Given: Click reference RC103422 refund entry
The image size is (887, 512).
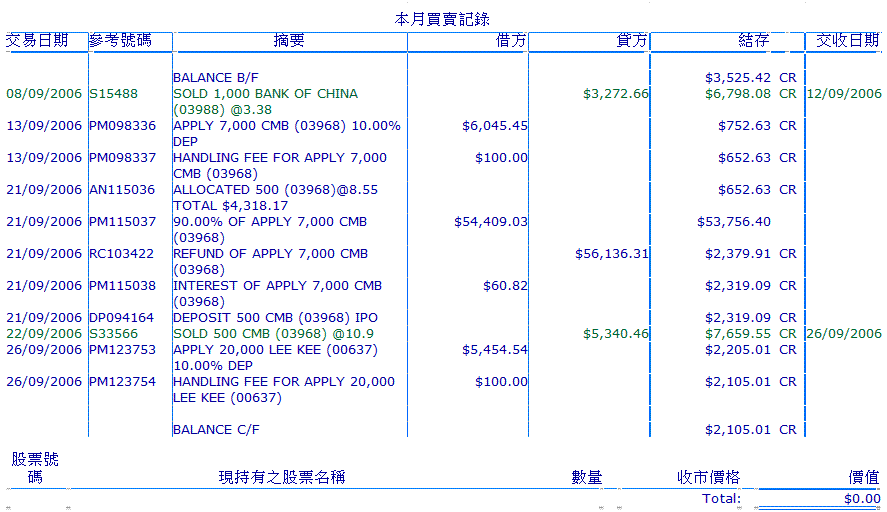Looking at the screenshot, I should pos(122,254).
